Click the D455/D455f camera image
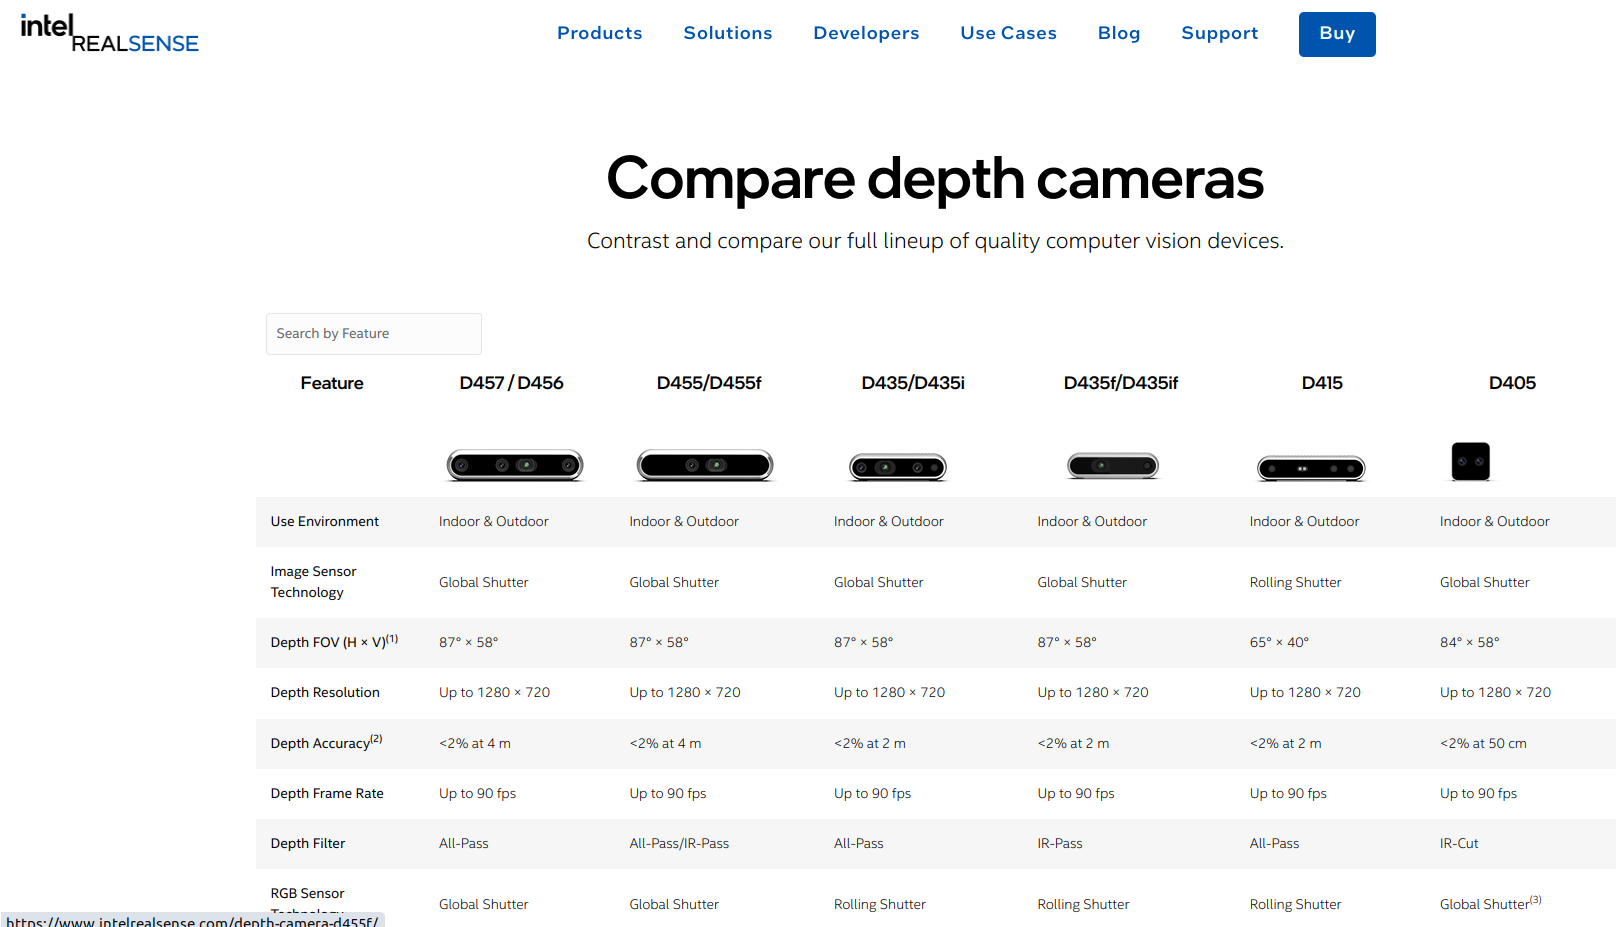The height and width of the screenshot is (927, 1623). point(705,465)
